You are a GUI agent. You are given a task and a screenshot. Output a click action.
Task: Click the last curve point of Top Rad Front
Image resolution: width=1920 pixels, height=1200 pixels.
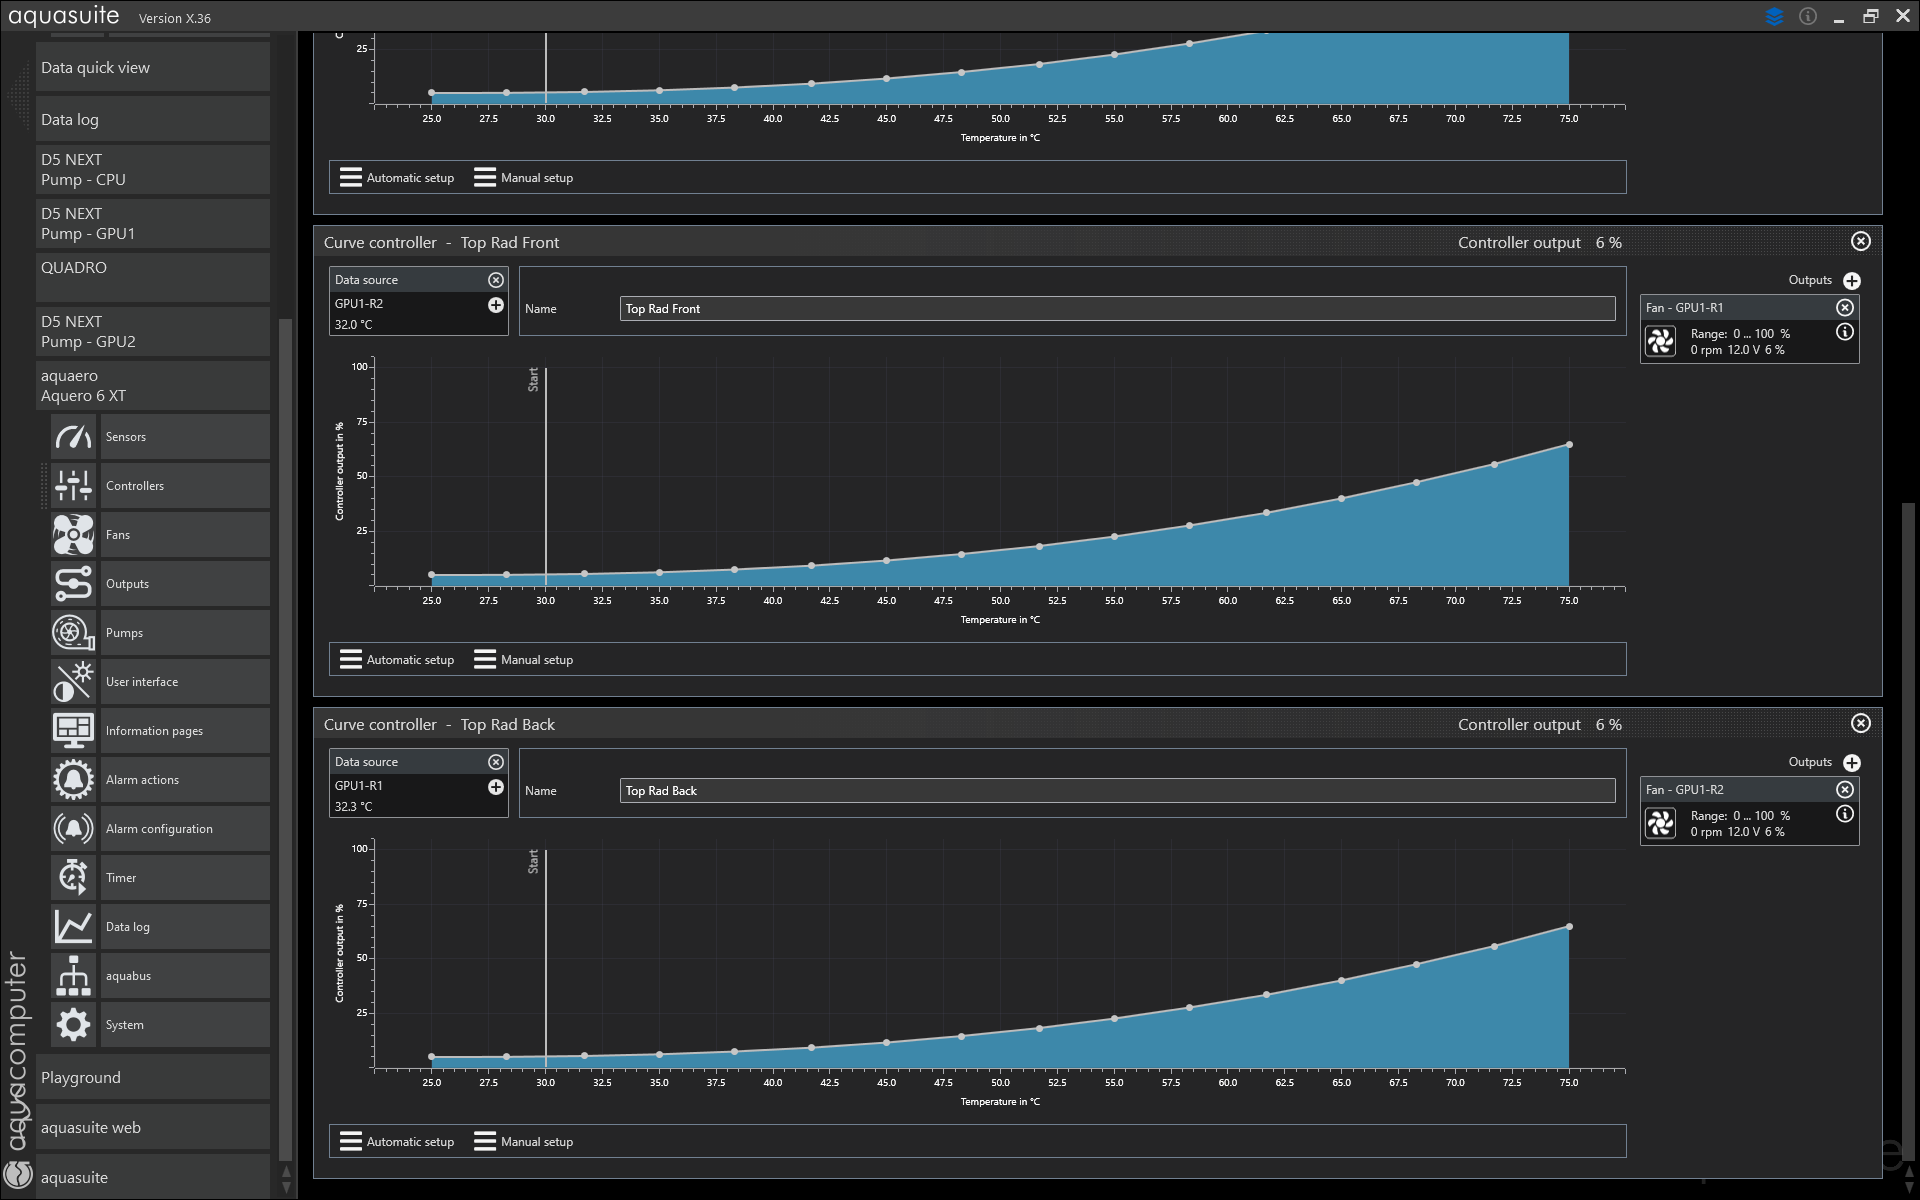coord(1569,445)
